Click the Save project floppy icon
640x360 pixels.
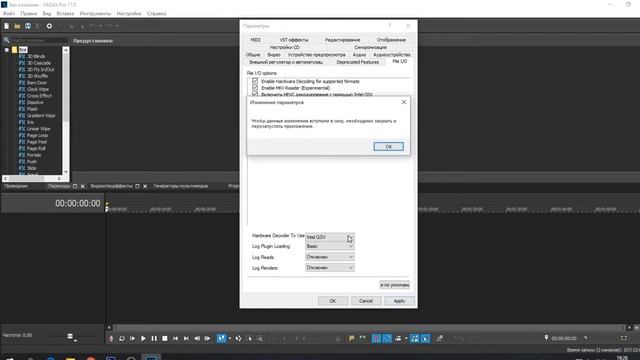pyautogui.click(x=28, y=26)
